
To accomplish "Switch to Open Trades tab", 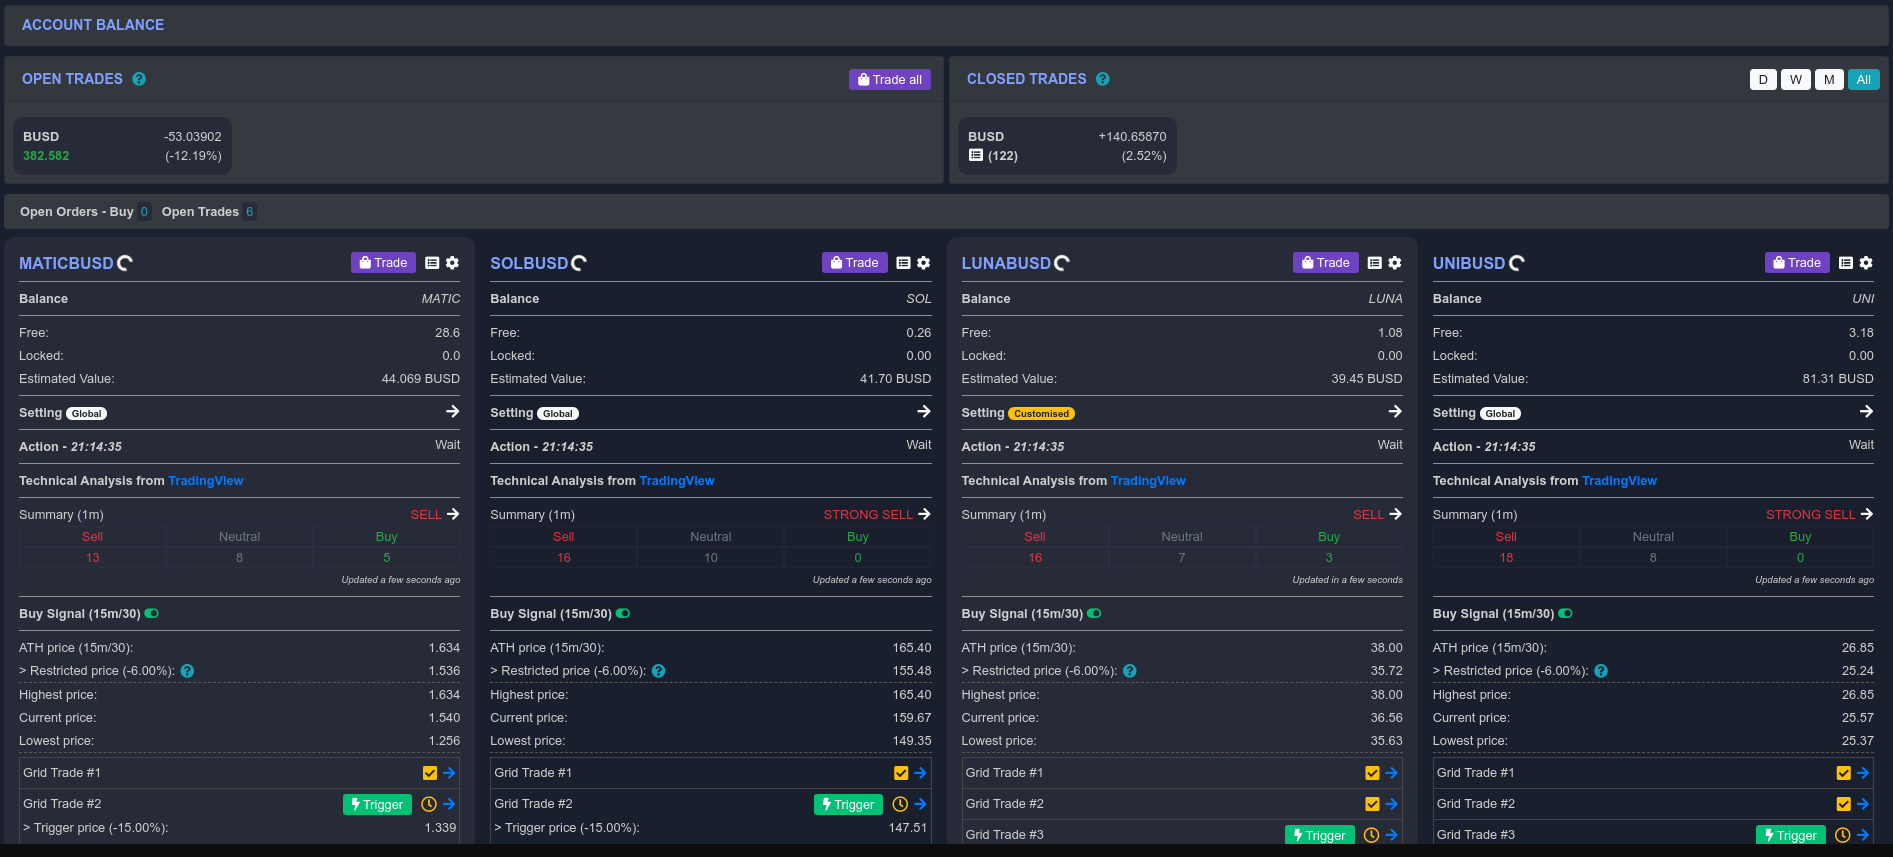I will click(209, 212).
